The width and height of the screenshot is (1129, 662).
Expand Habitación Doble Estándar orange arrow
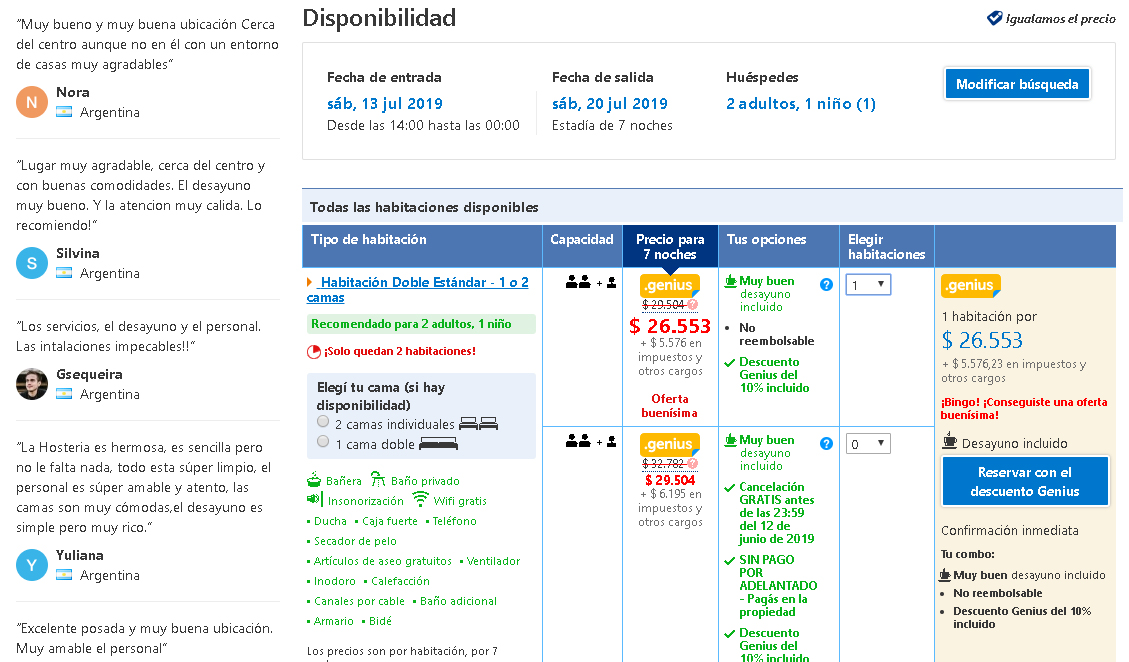tap(310, 282)
